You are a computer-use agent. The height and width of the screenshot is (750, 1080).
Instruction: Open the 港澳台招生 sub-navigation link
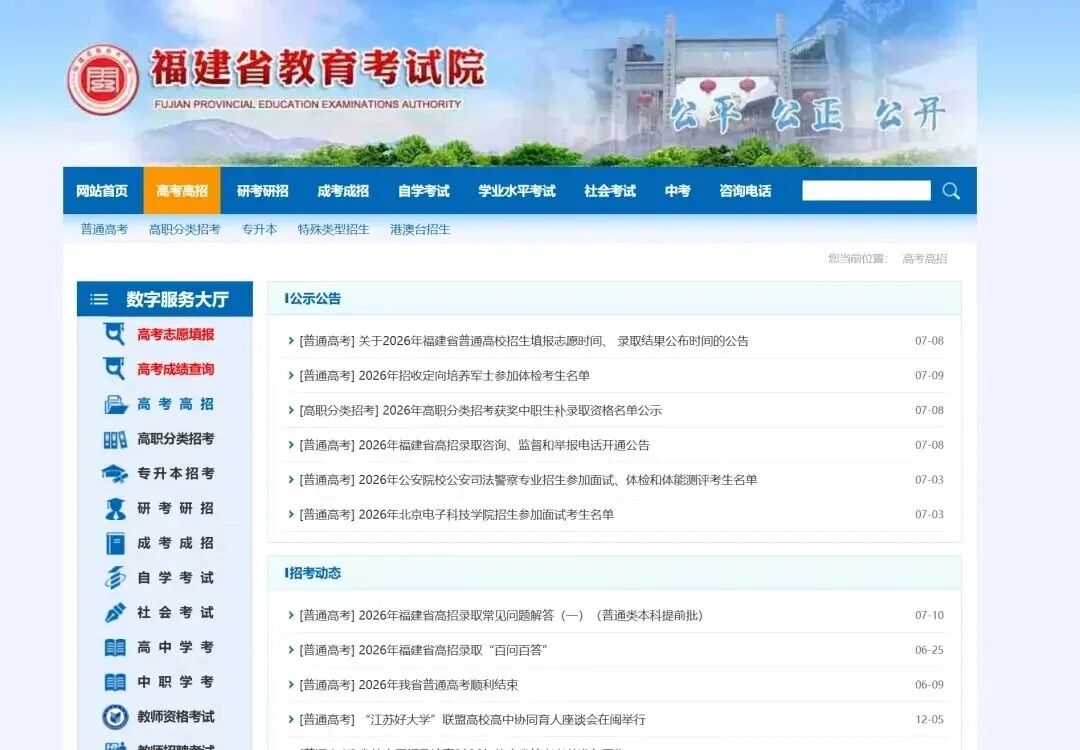(419, 229)
